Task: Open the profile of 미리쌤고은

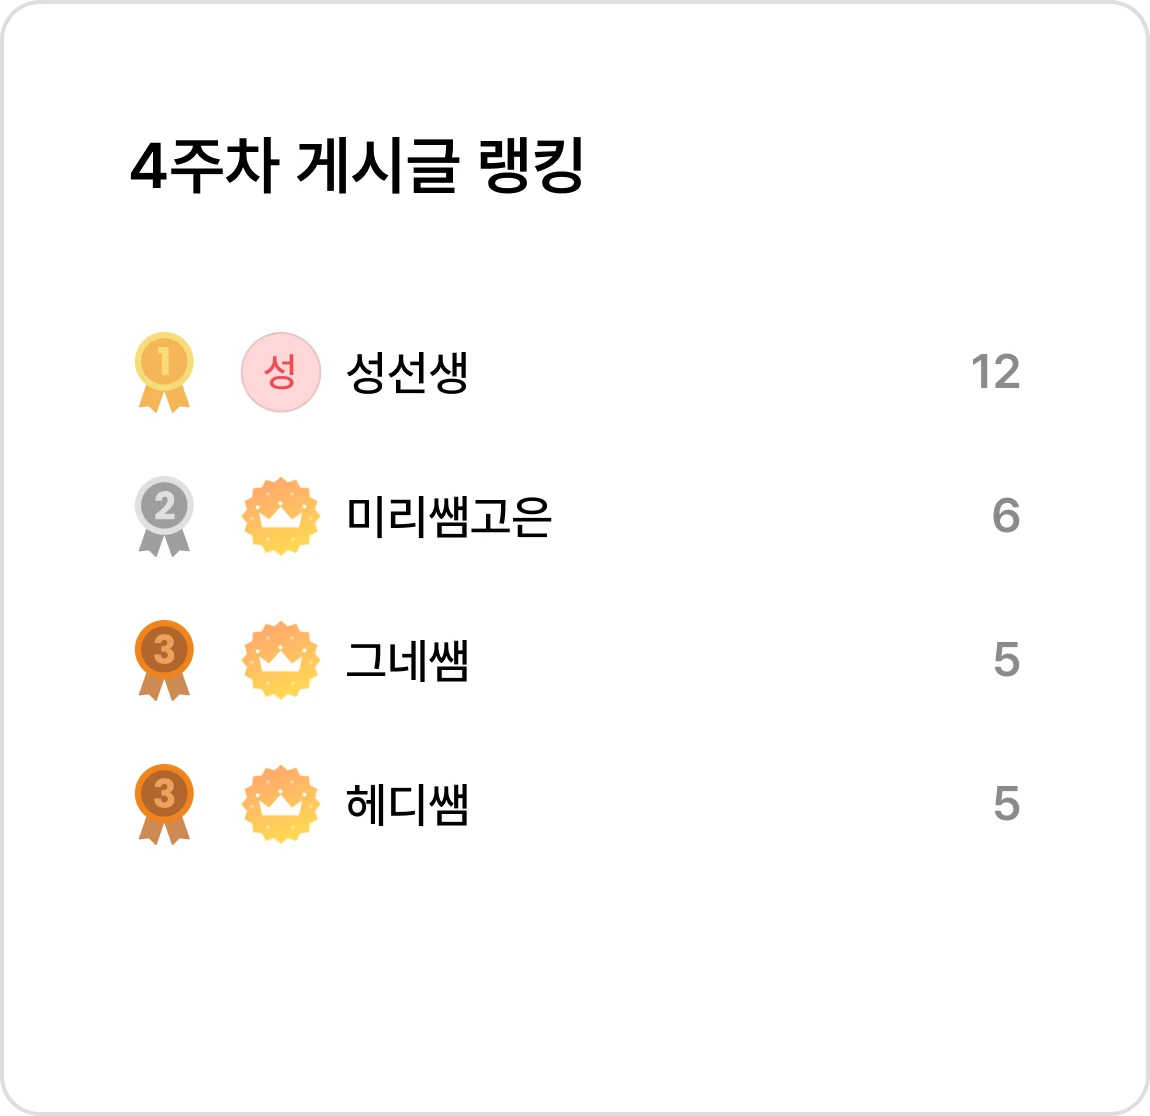Action: coord(448,516)
